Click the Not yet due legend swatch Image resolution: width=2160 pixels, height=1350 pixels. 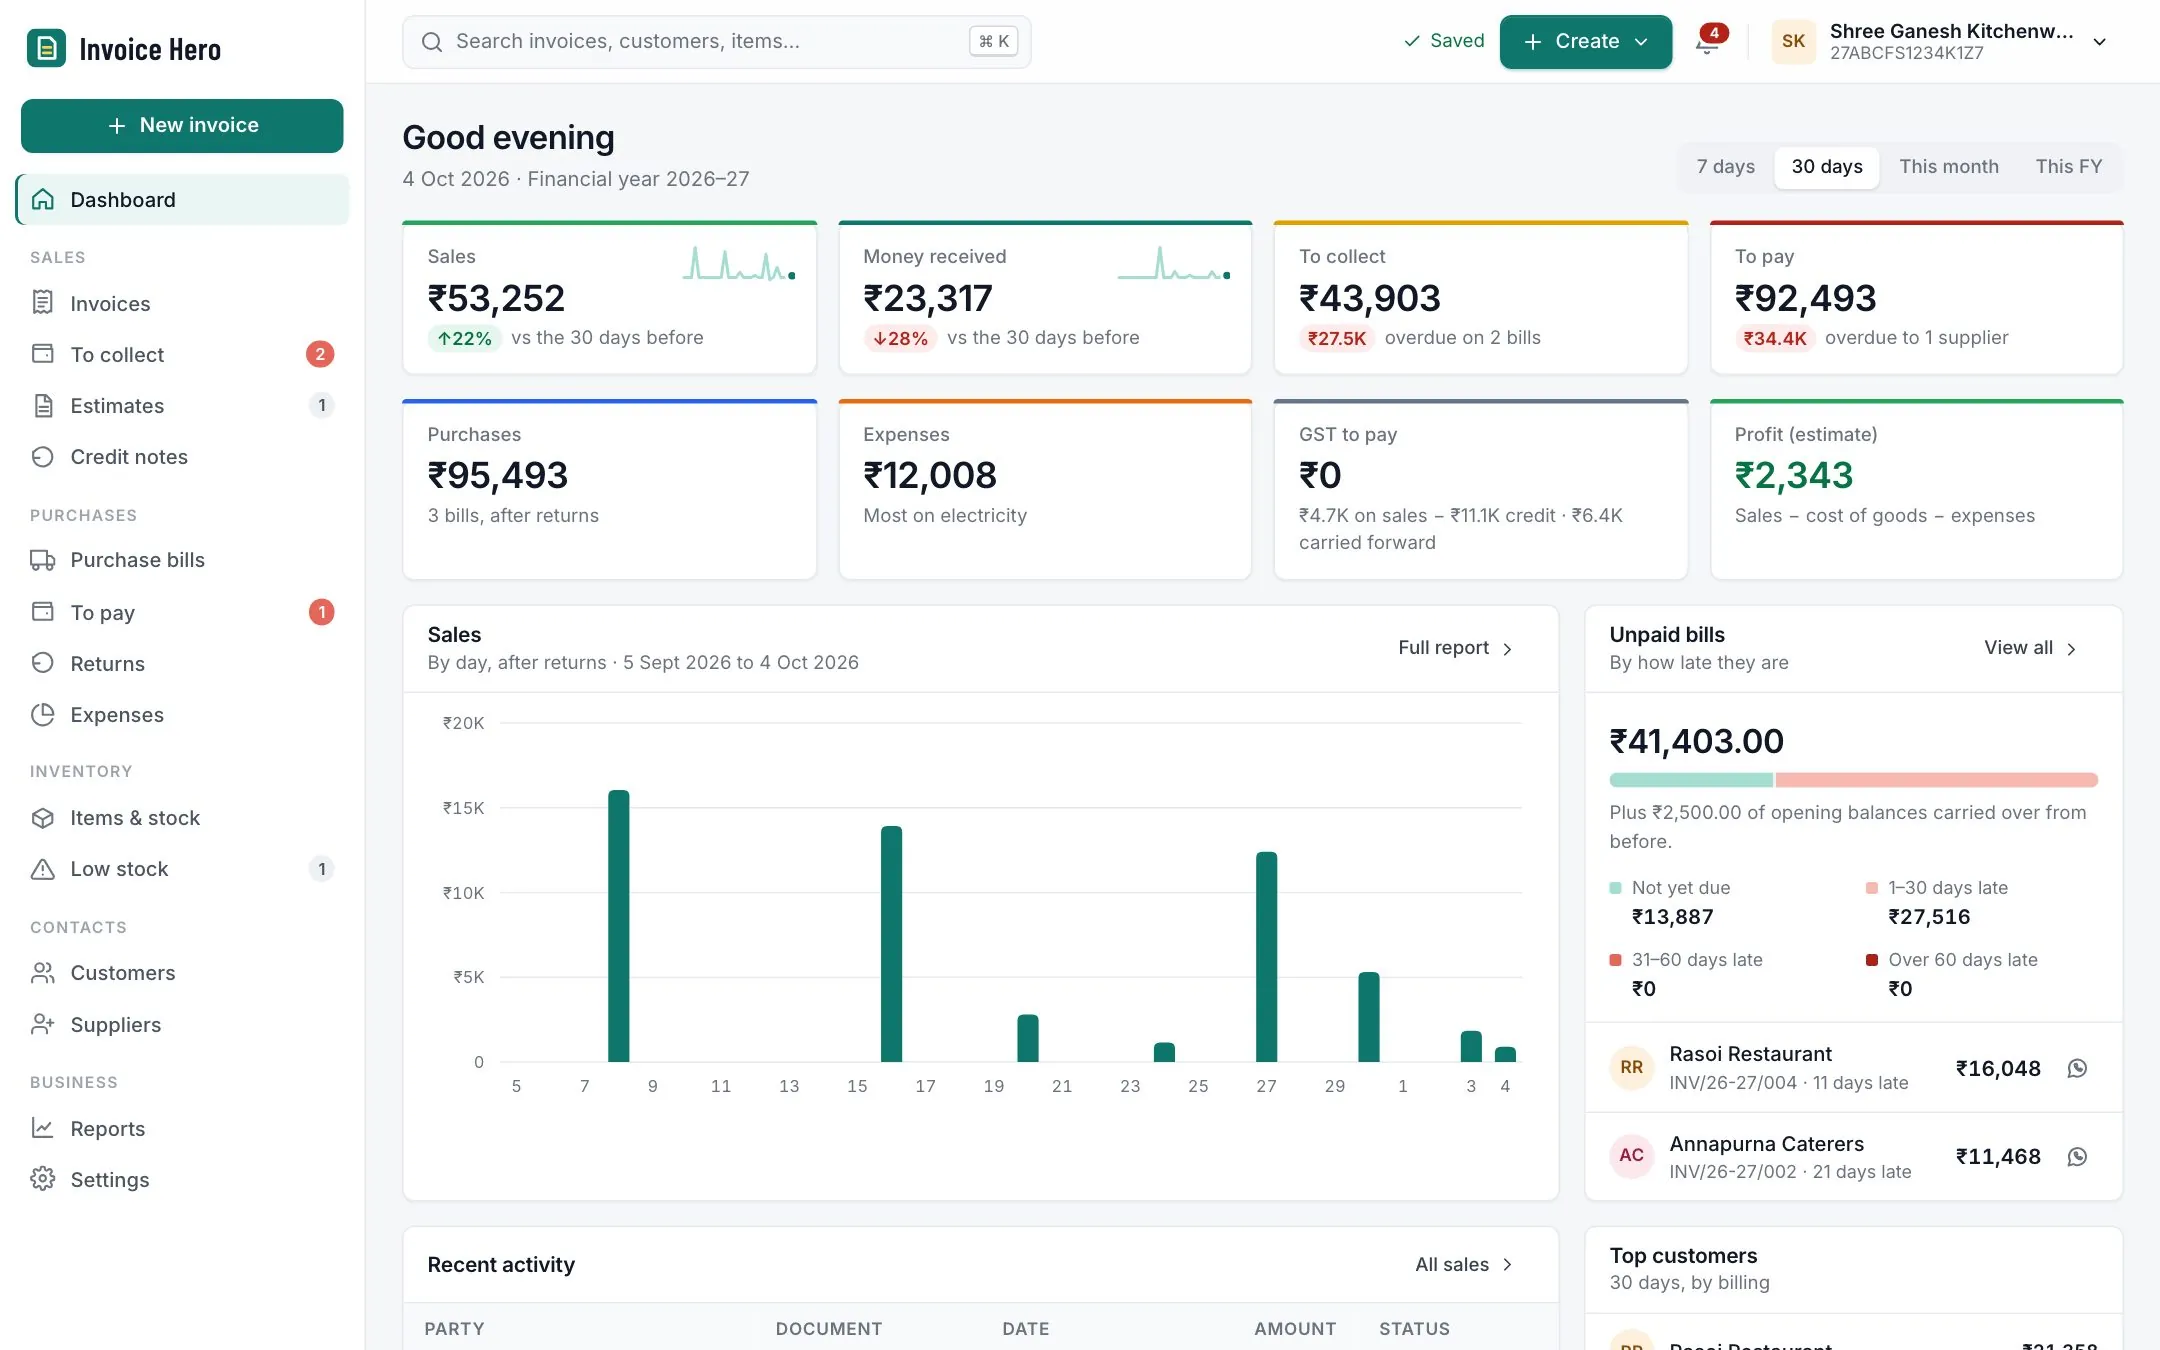[x=1615, y=888]
